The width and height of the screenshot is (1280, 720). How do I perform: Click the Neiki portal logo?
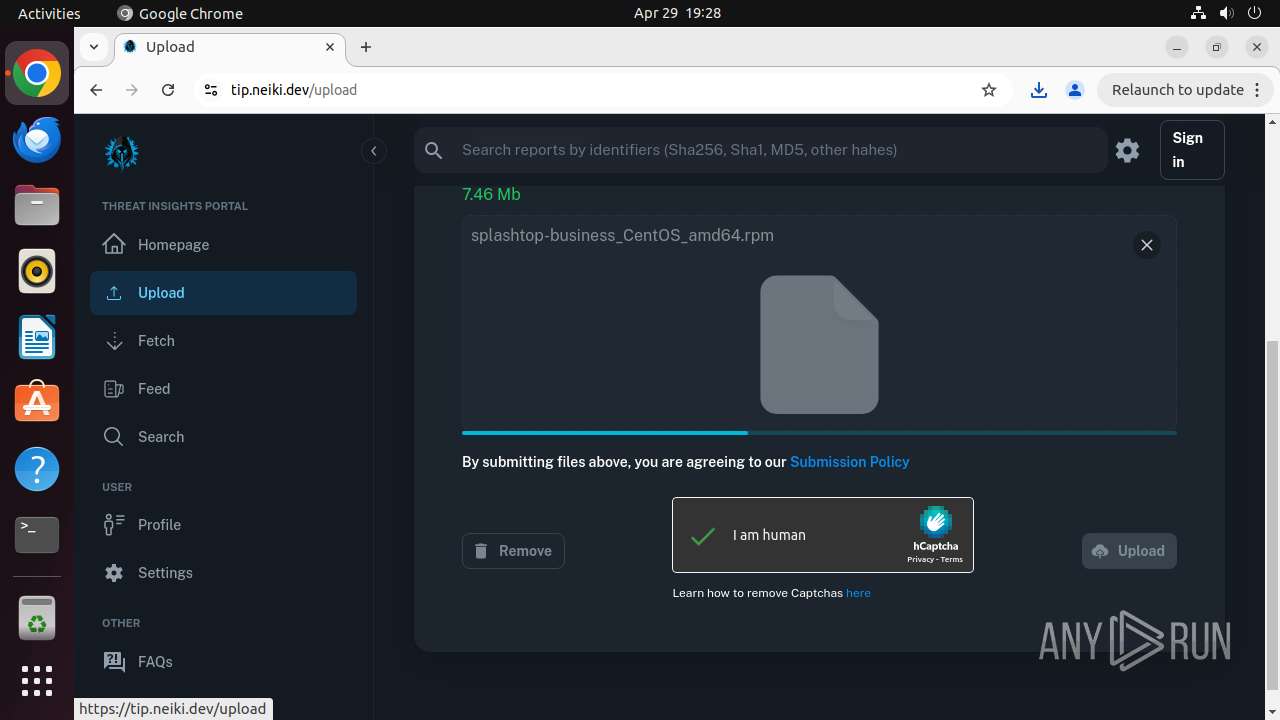122,153
